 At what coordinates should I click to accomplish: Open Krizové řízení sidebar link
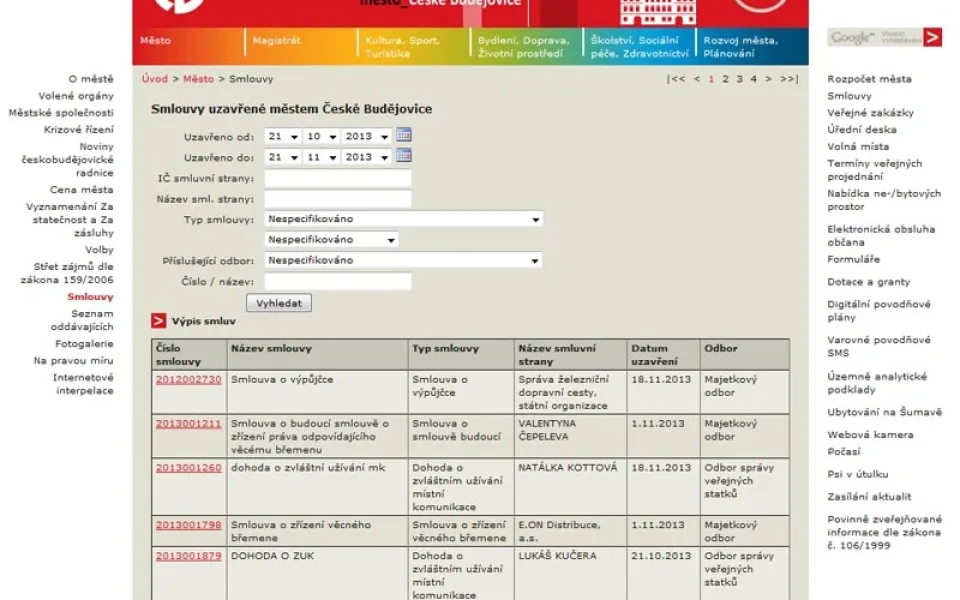78,130
